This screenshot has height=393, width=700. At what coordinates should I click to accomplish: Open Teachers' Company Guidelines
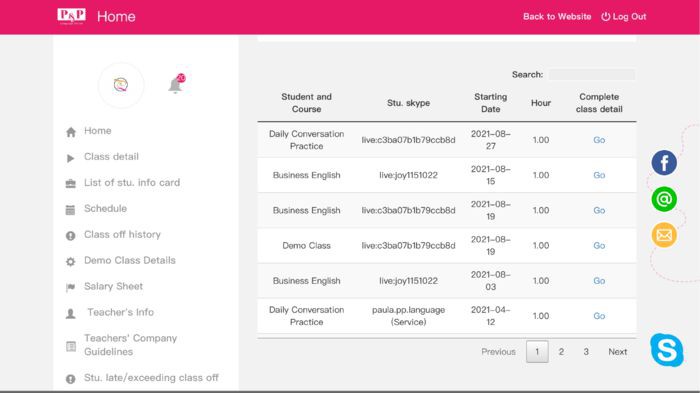pos(130,345)
